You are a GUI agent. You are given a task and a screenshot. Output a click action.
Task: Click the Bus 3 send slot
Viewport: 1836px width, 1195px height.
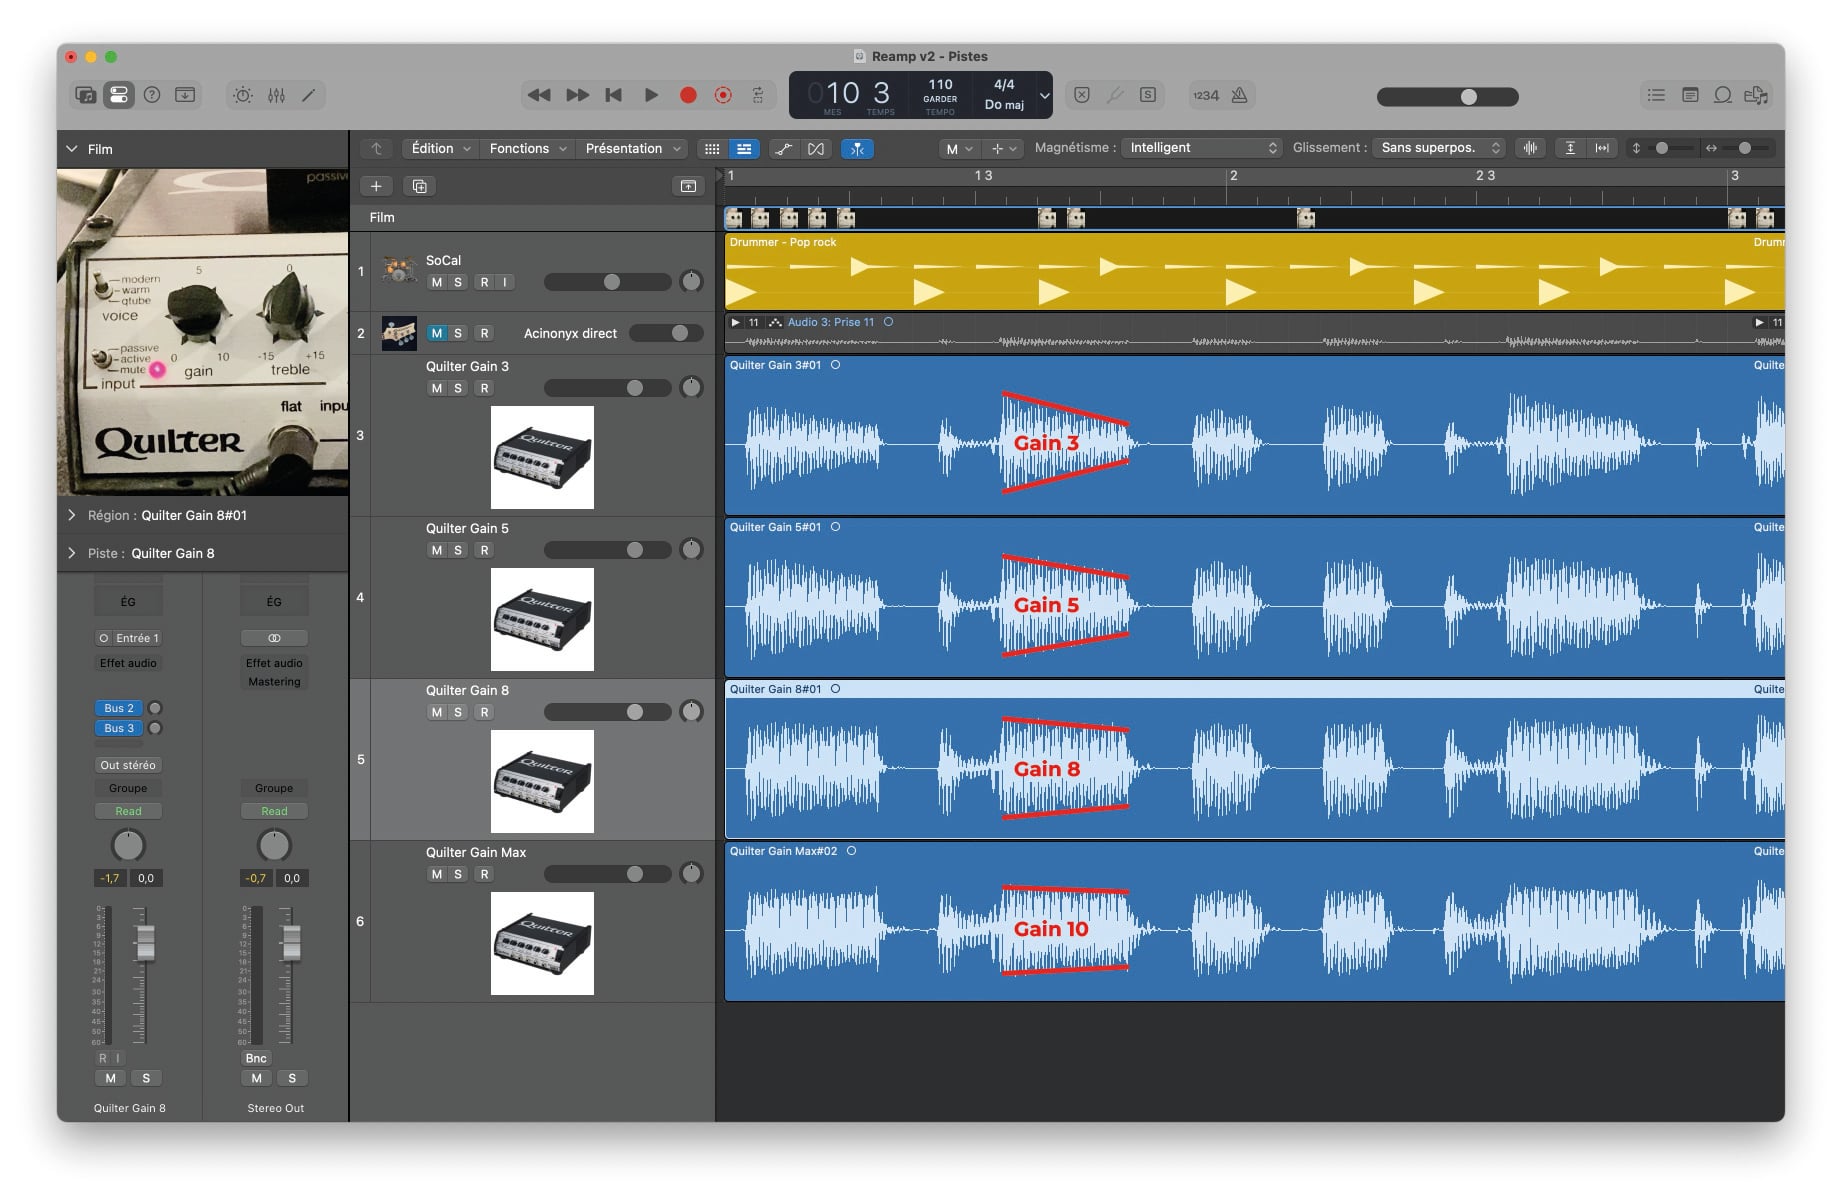point(119,728)
